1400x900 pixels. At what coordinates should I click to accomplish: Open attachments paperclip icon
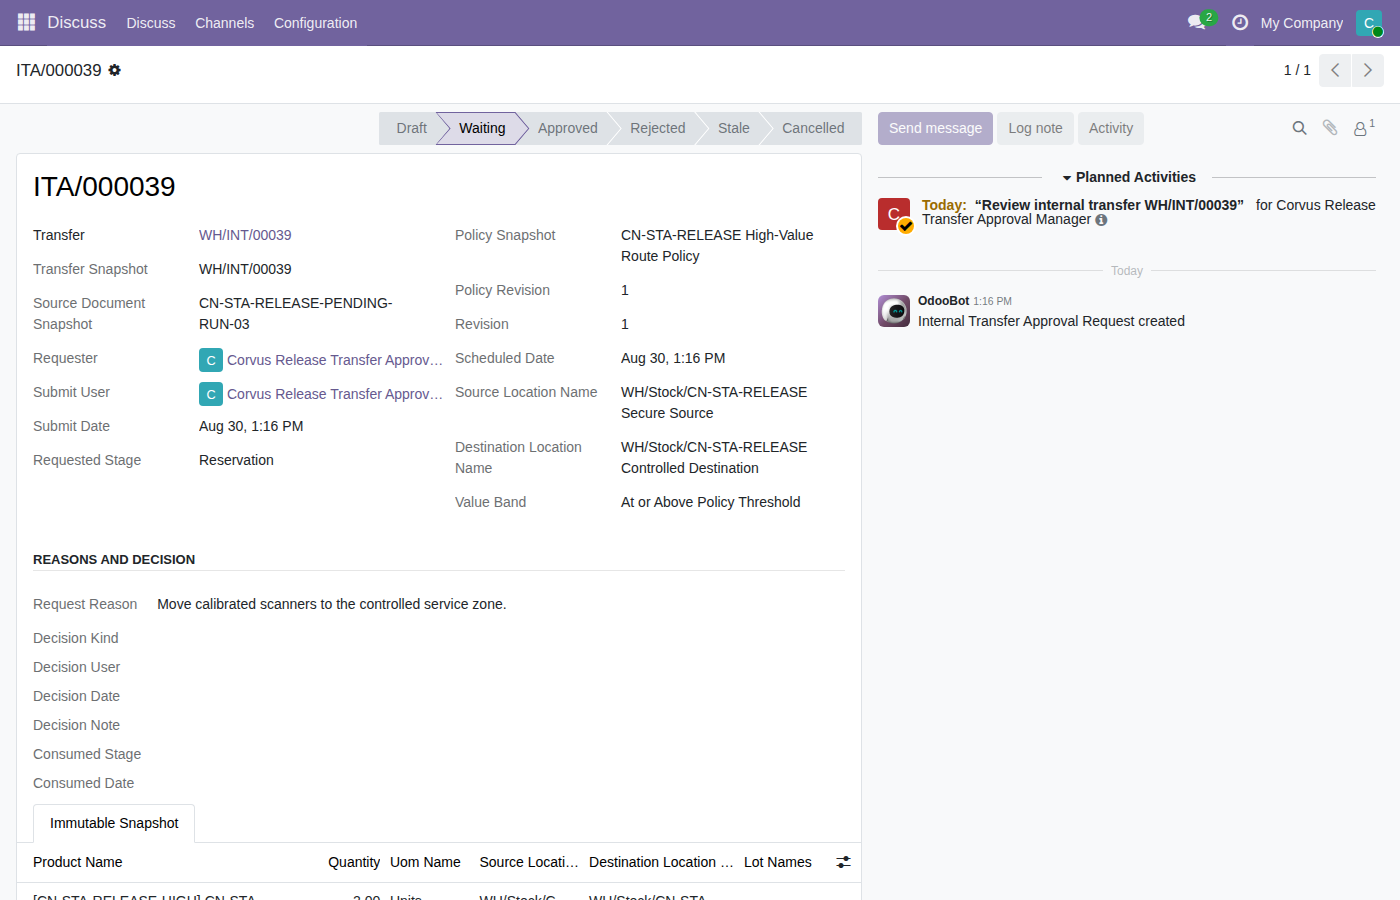[x=1330, y=128]
